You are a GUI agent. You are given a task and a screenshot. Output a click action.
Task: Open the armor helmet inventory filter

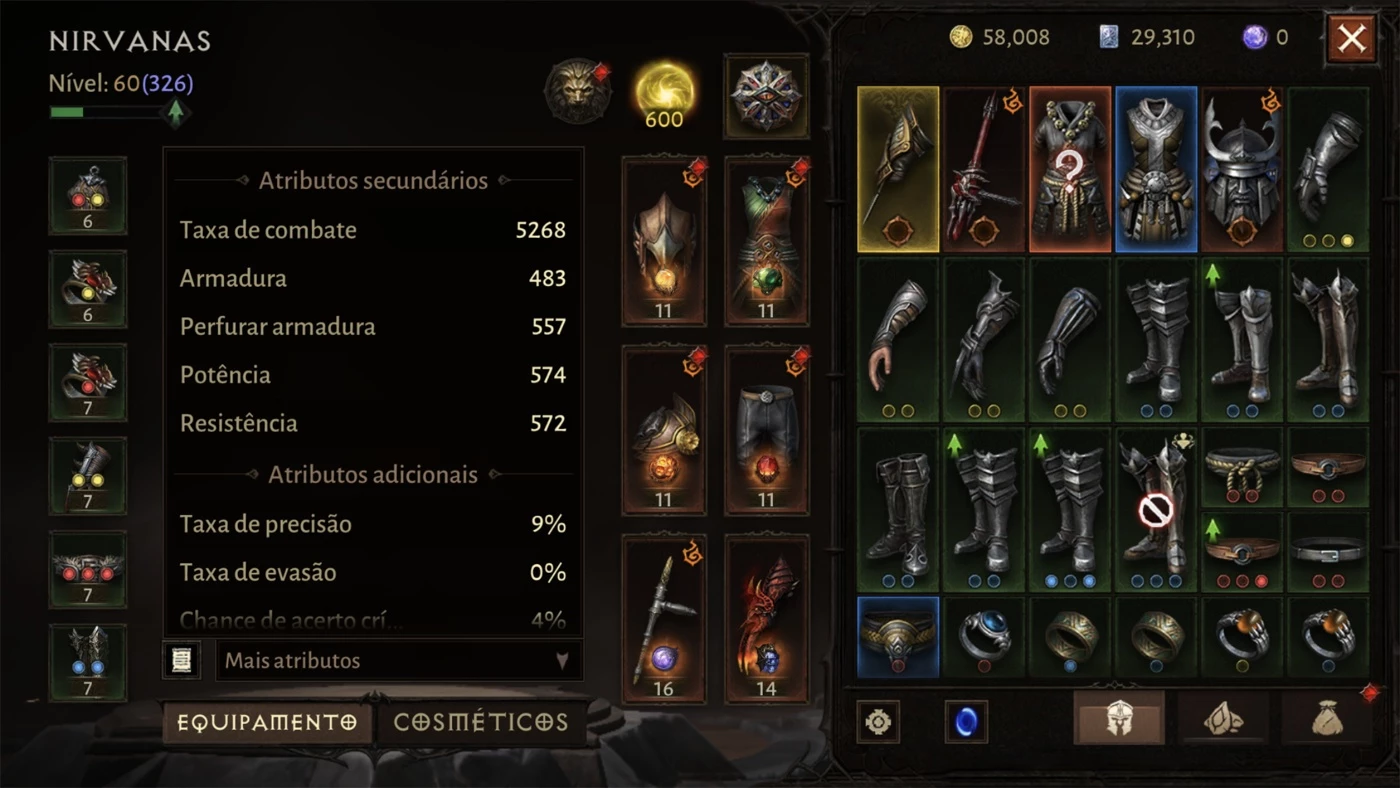click(1119, 718)
